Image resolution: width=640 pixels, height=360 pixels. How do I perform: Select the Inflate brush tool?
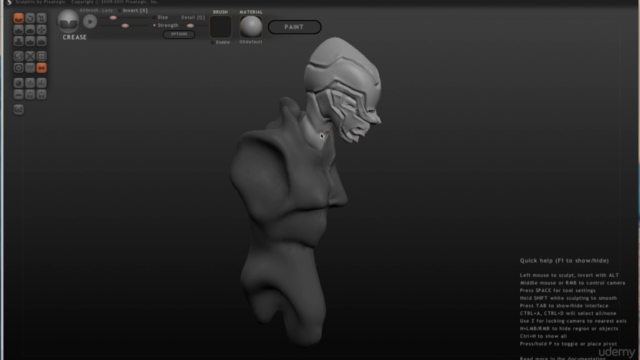[x=18, y=41]
